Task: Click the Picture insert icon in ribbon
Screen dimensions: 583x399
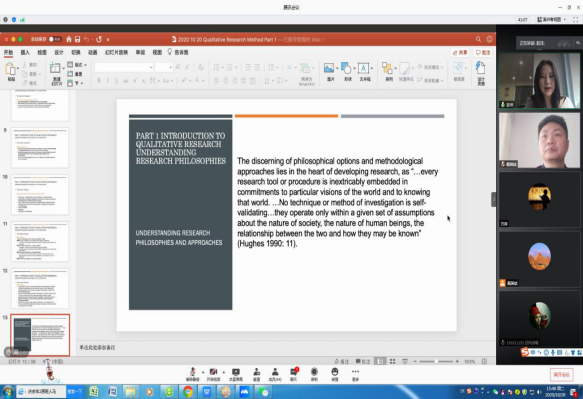Action: point(329,72)
